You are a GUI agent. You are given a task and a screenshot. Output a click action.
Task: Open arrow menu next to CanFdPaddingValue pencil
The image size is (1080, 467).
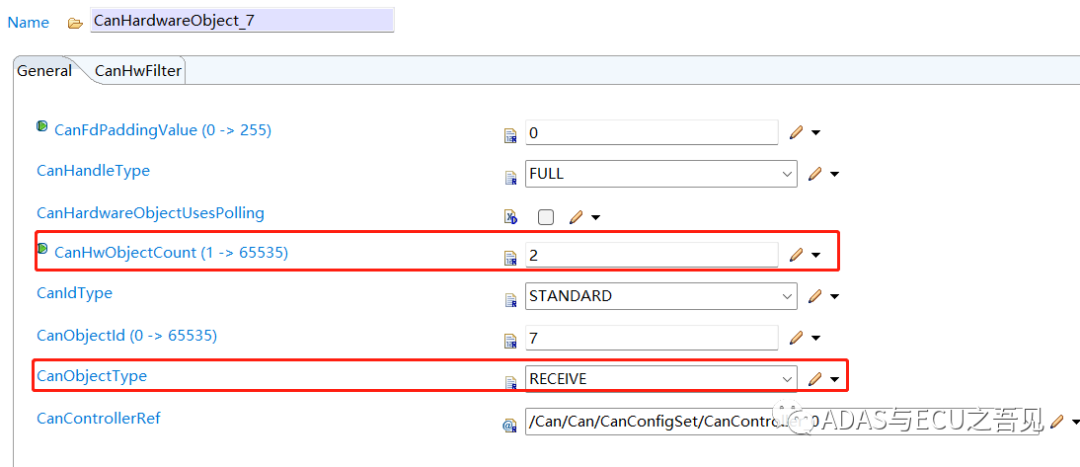tap(816, 132)
